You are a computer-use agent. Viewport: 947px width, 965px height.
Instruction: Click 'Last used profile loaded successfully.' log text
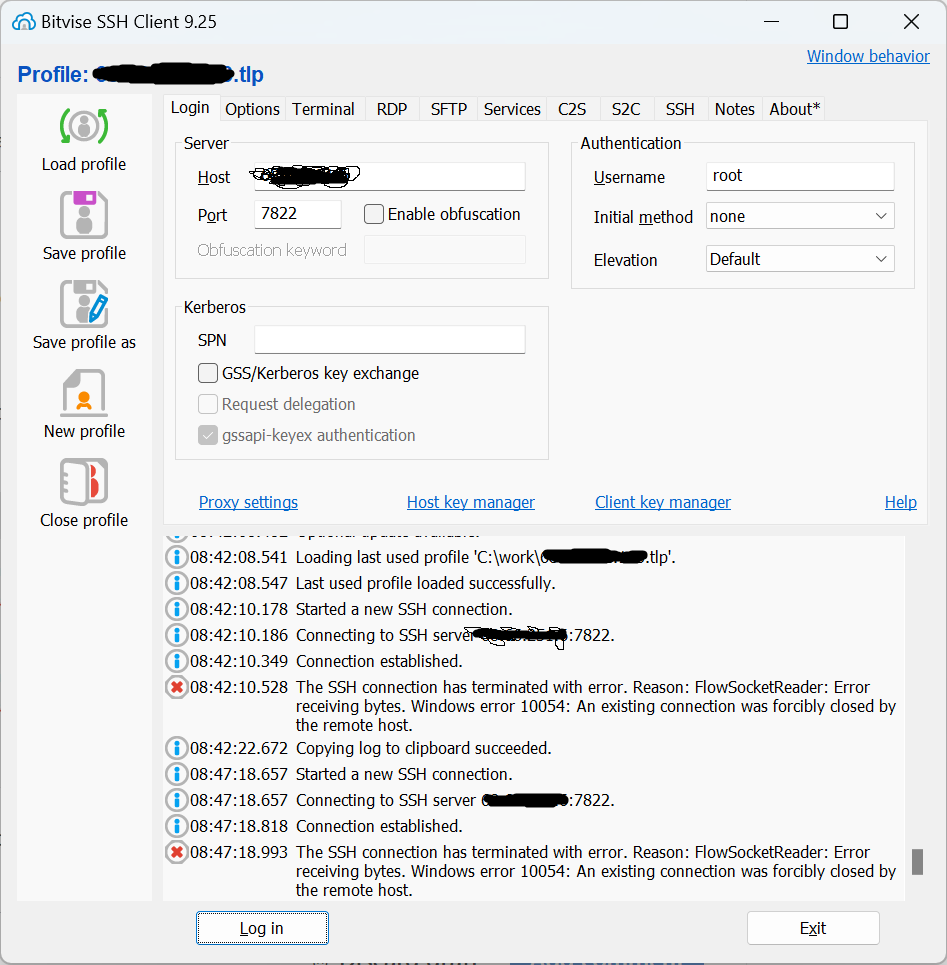[426, 583]
